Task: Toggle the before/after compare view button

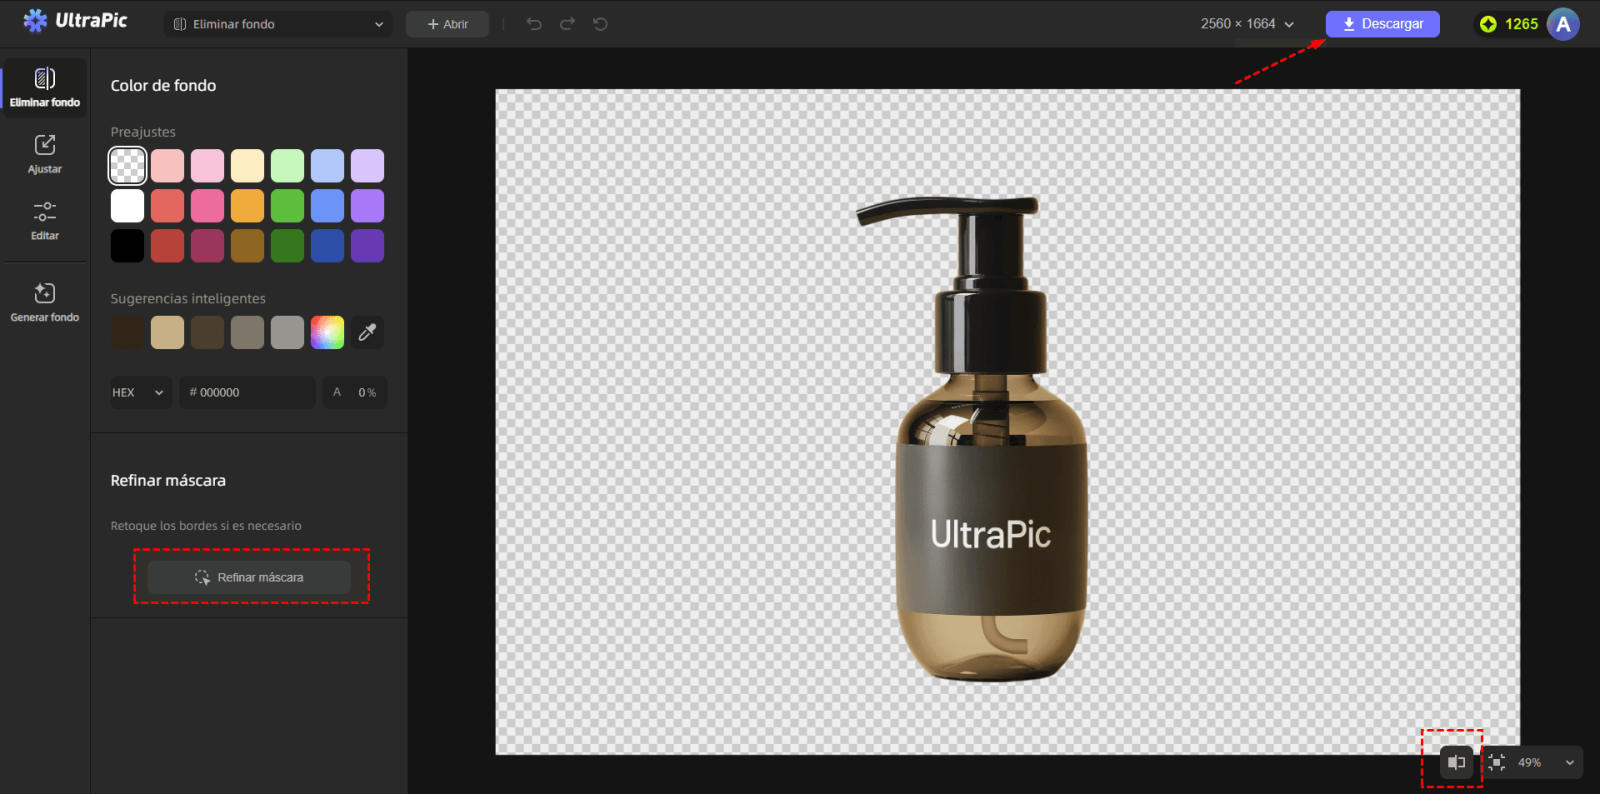Action: pyautogui.click(x=1456, y=762)
